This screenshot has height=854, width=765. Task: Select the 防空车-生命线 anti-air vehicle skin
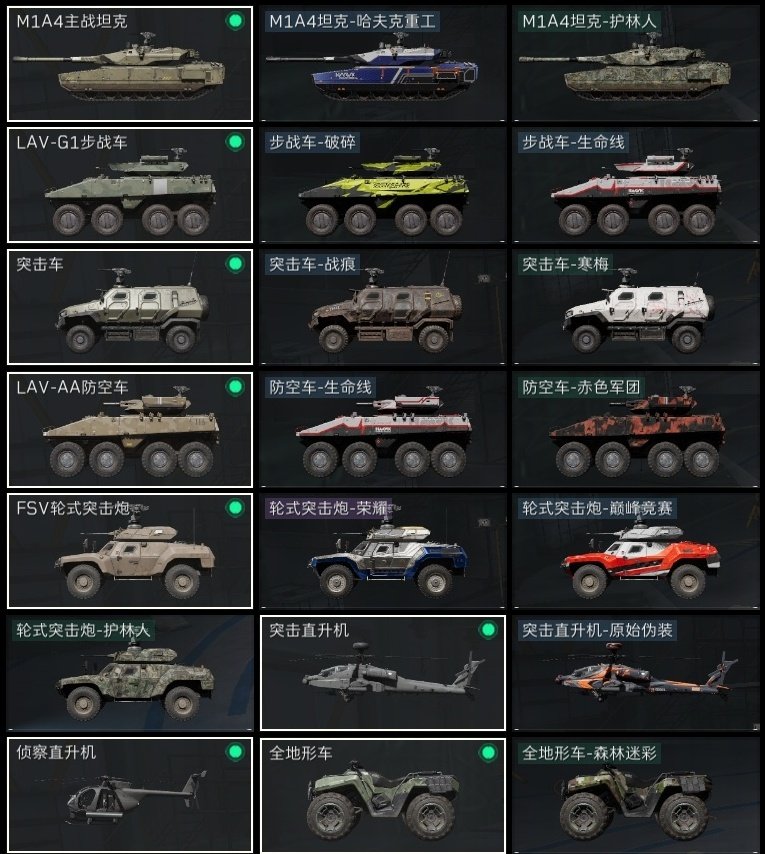tap(383, 430)
